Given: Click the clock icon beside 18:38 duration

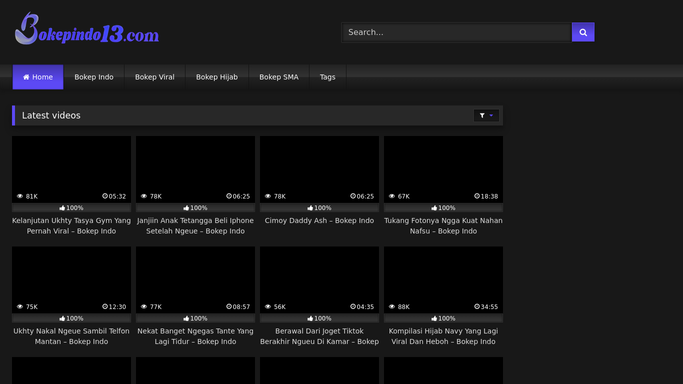Looking at the screenshot, I should (477, 196).
